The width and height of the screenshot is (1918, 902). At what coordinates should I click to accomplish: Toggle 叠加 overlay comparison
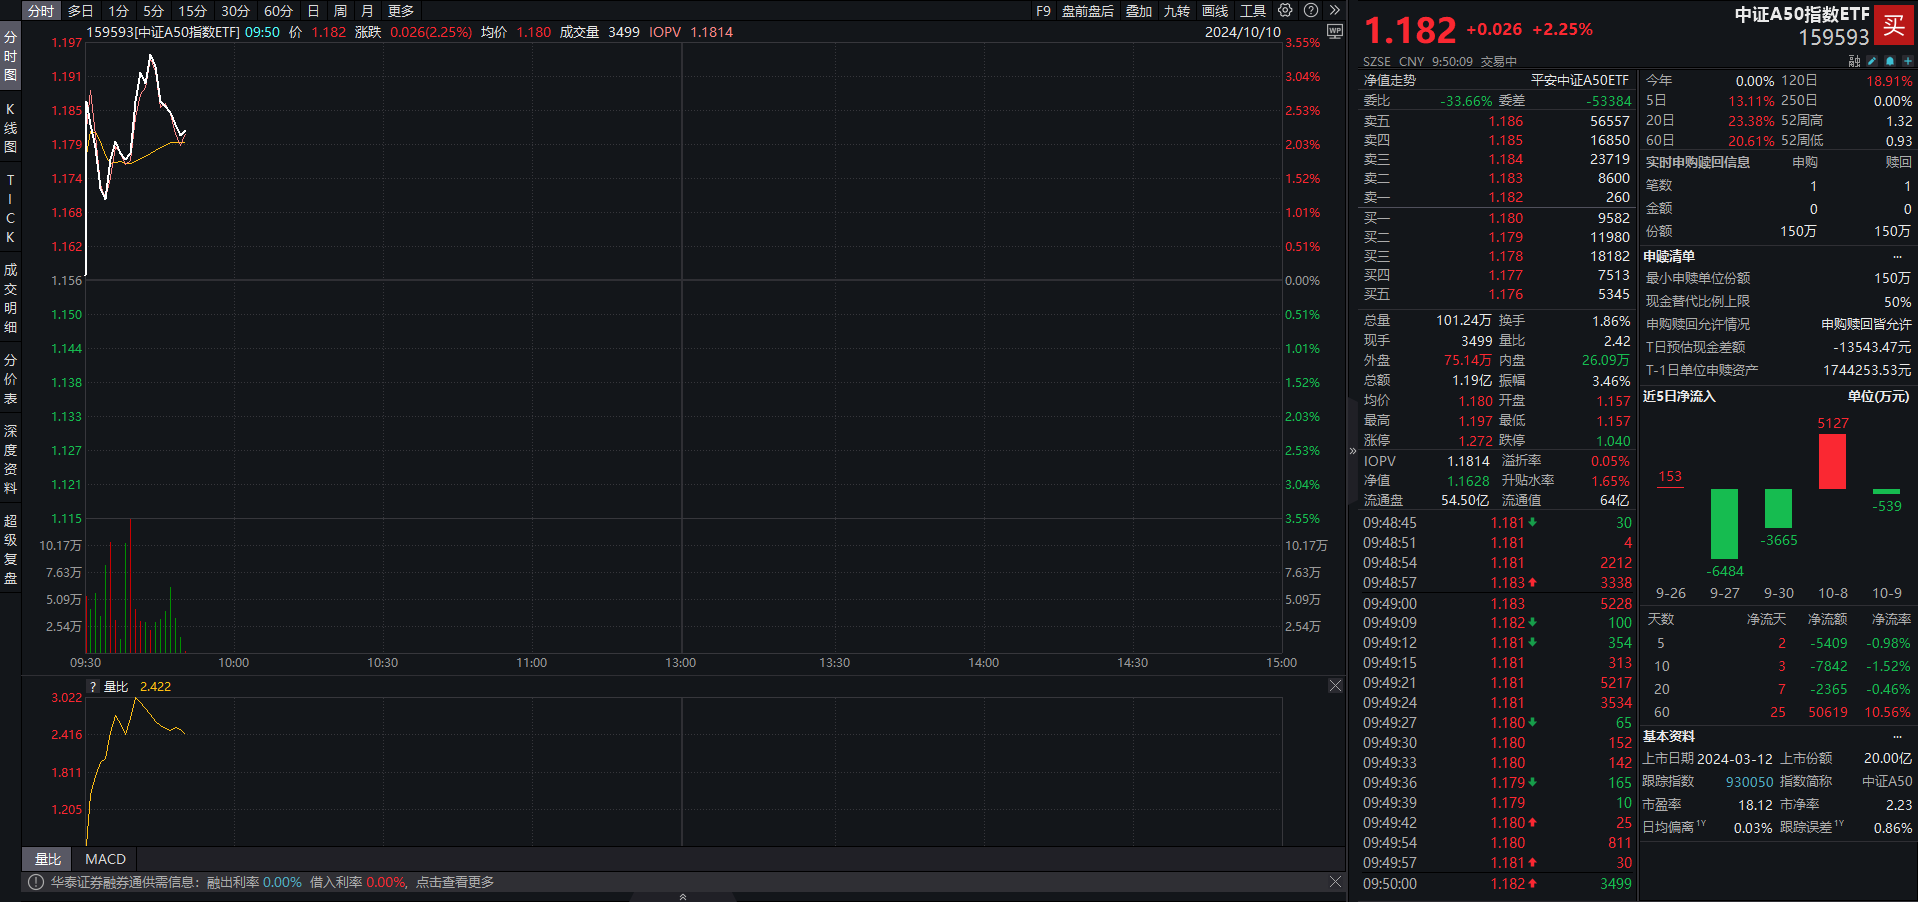pyautogui.click(x=1139, y=11)
